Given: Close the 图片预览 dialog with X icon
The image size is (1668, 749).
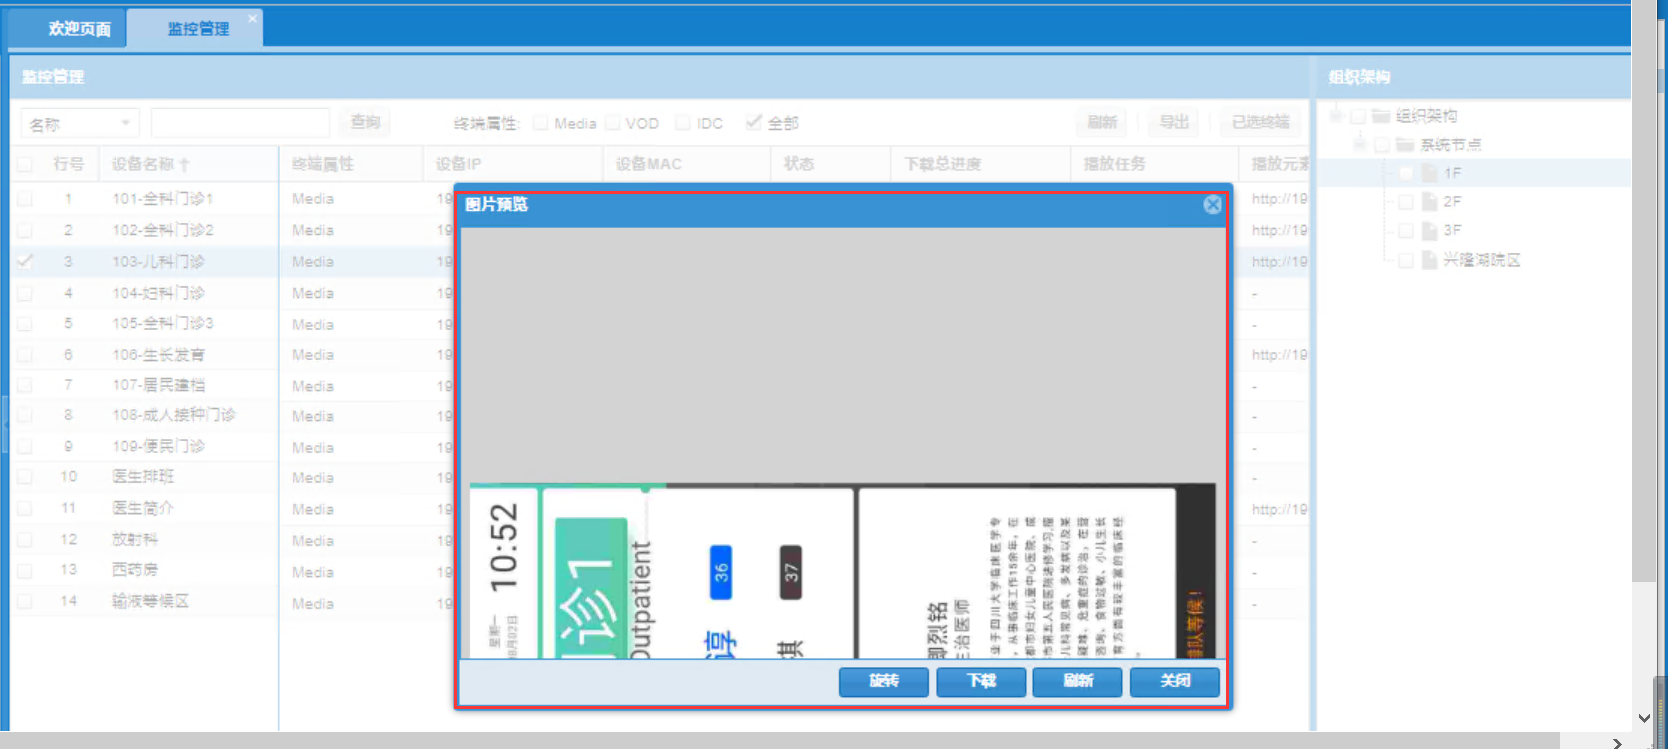Looking at the screenshot, I should point(1212,204).
